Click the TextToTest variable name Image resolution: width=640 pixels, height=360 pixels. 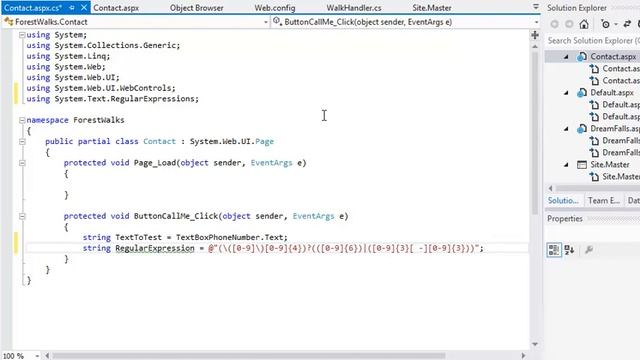pos(138,238)
